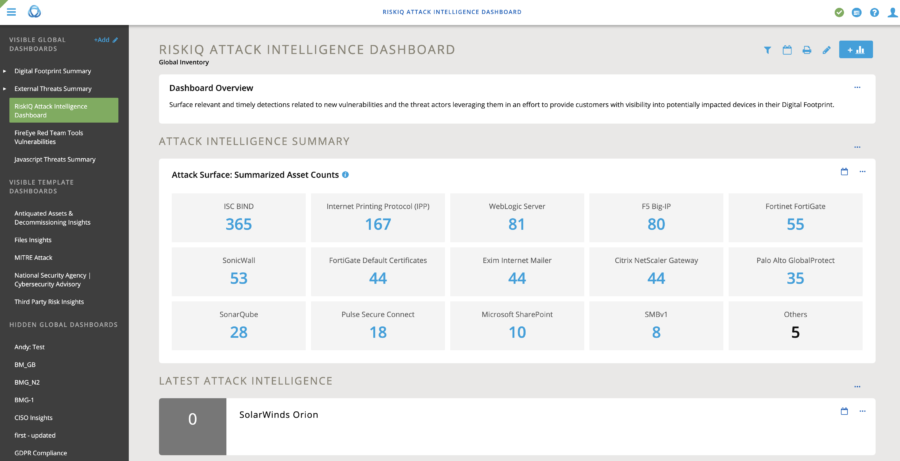Screen dimensions: 900x461
Task: Click the green status checkmark icon
Action: [839, 12]
